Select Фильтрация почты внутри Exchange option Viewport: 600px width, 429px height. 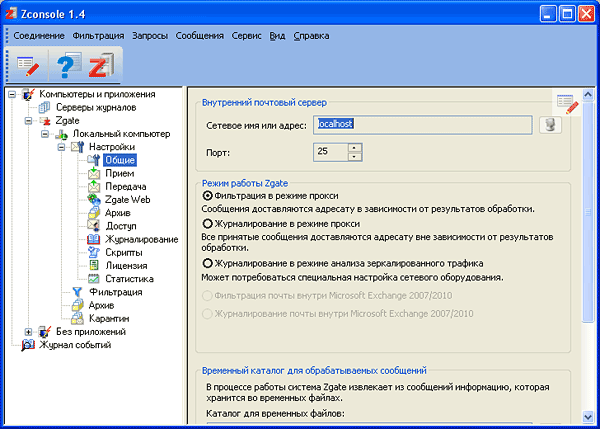coord(207,295)
